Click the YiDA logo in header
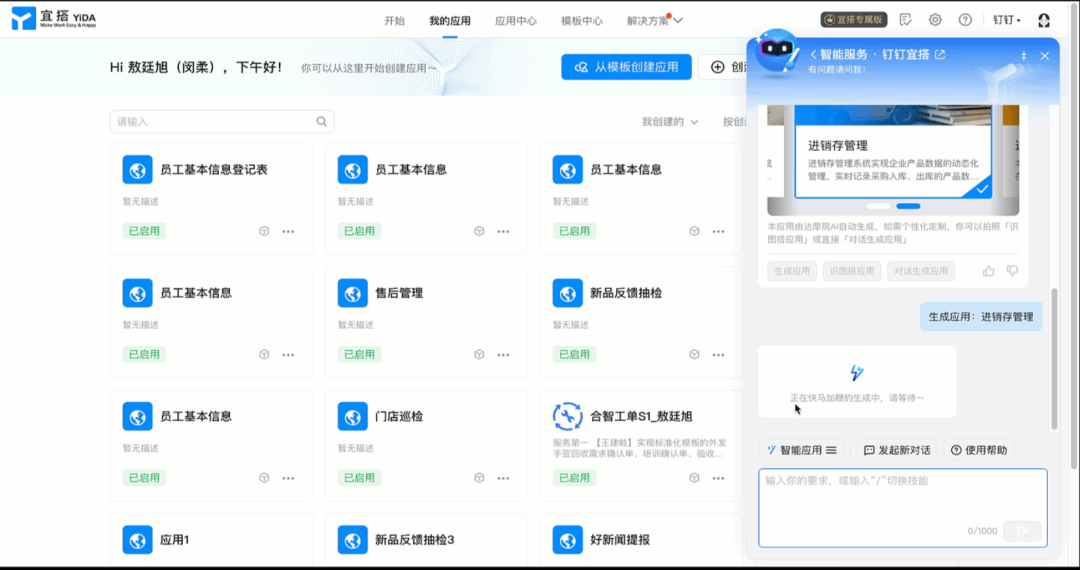This screenshot has width=1080, height=570. tap(54, 19)
